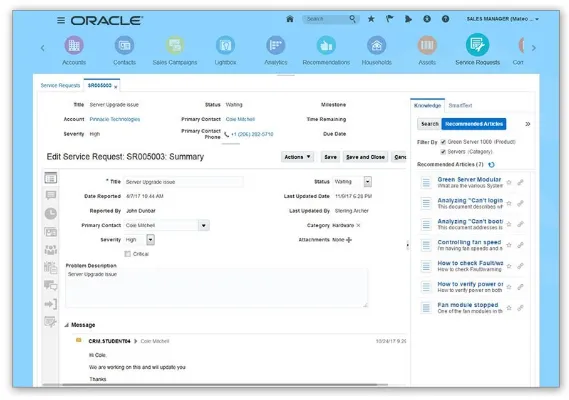Screen dimensions: 569x400
Task: Click the Problem Description text area
Action: coord(217,288)
